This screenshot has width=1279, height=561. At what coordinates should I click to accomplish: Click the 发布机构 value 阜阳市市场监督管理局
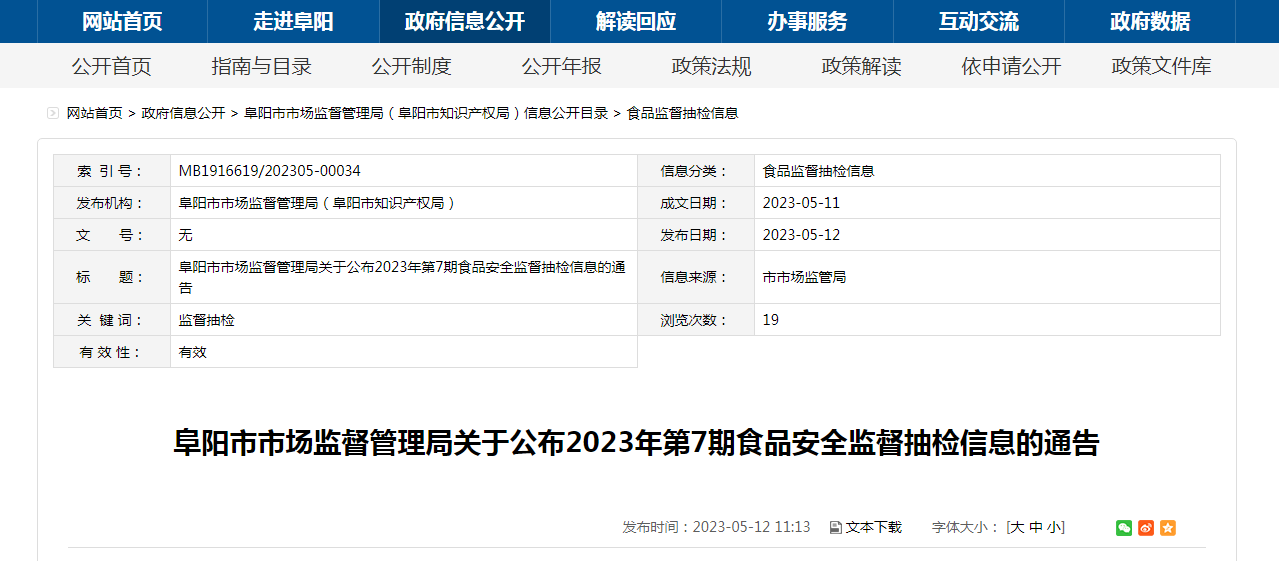tap(317, 203)
